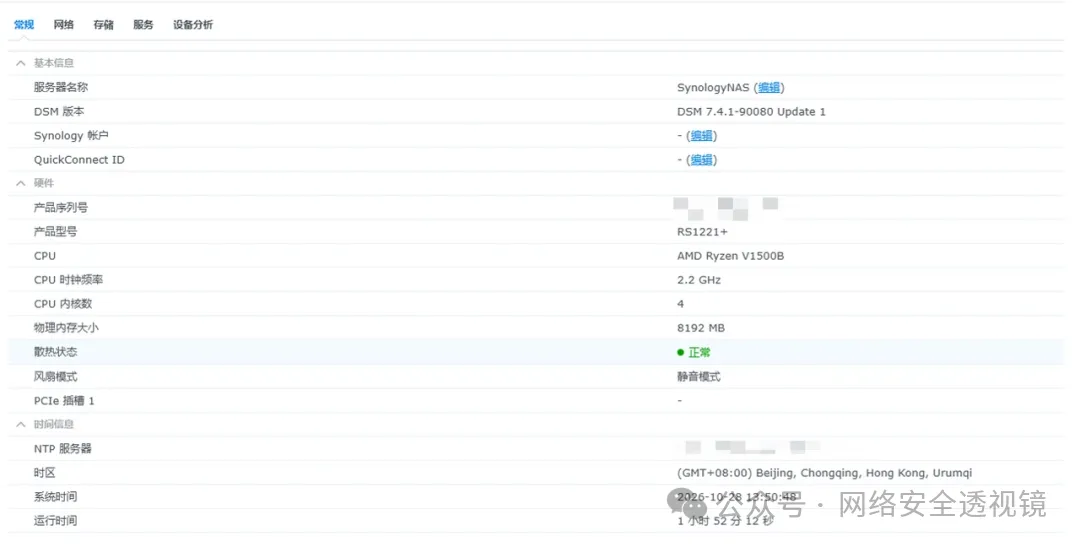1080x547 pixels.
Task: Select the DSM 版本 label
Action: tap(59, 112)
